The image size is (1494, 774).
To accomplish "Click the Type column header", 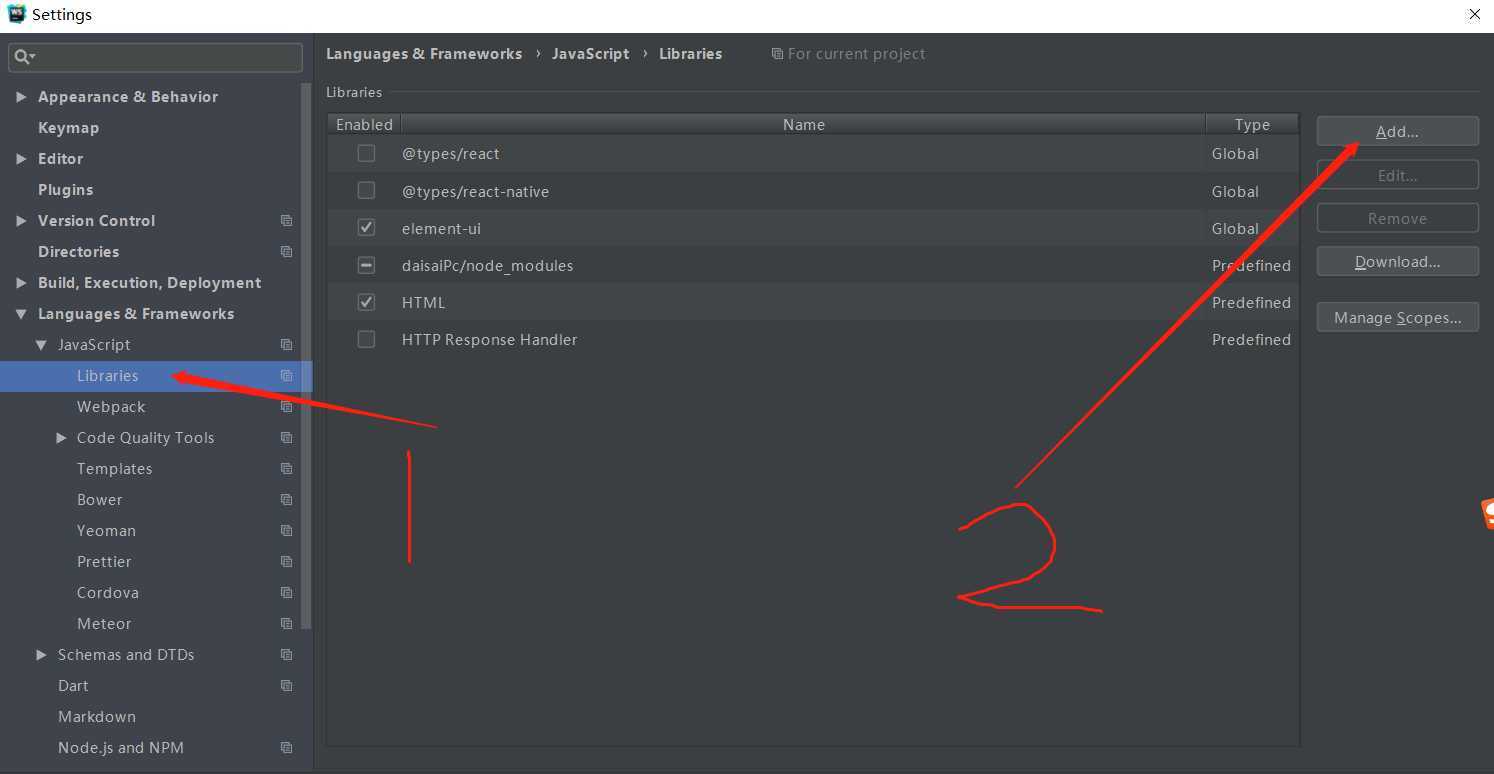I will (1252, 125).
